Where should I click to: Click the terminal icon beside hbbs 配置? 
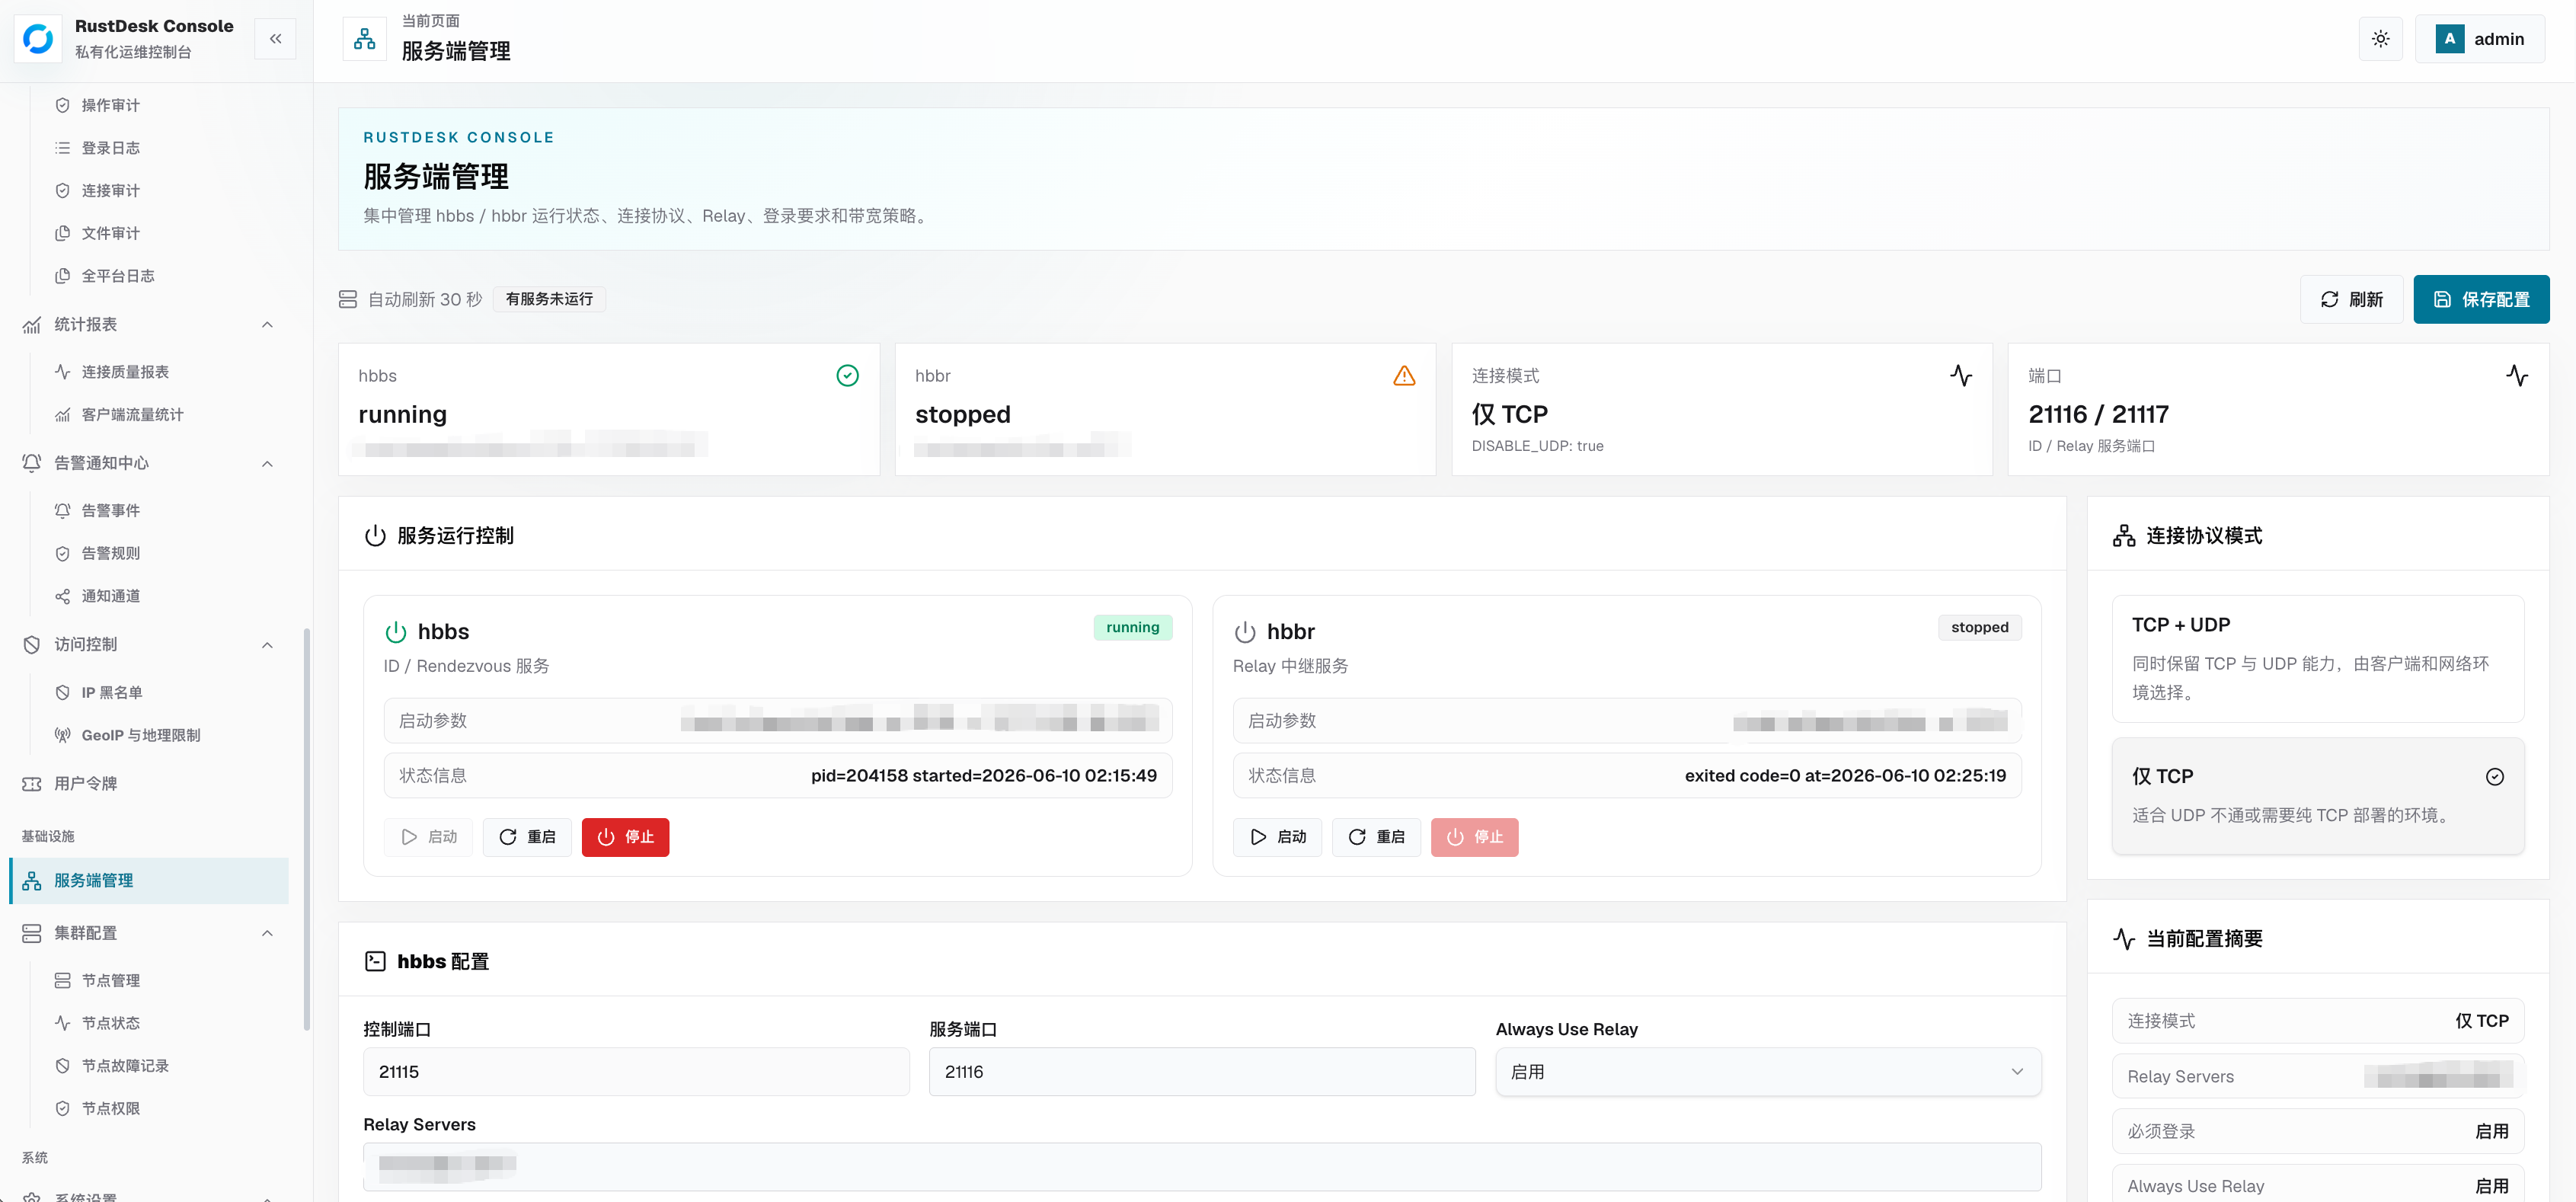click(375, 961)
